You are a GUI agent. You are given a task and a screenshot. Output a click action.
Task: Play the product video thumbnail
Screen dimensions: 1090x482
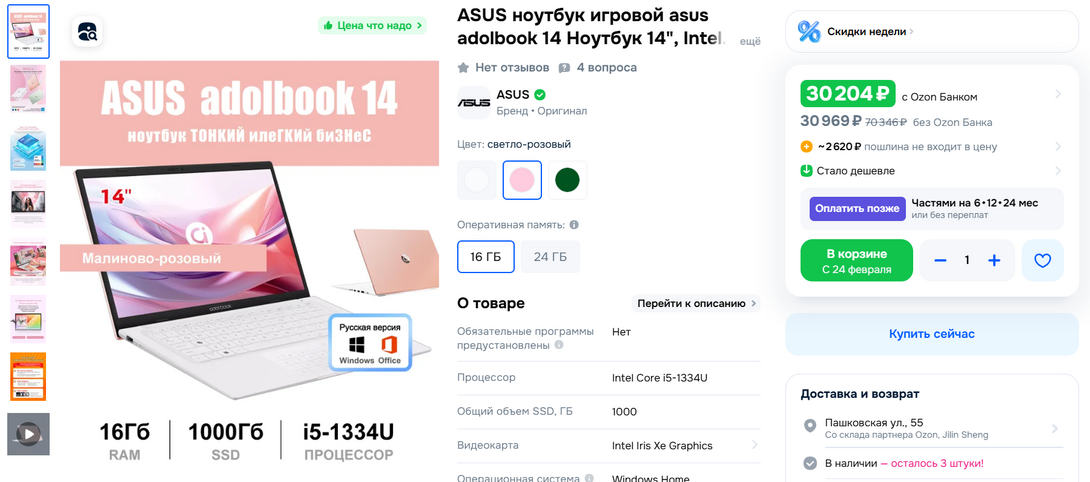pyautogui.click(x=28, y=434)
